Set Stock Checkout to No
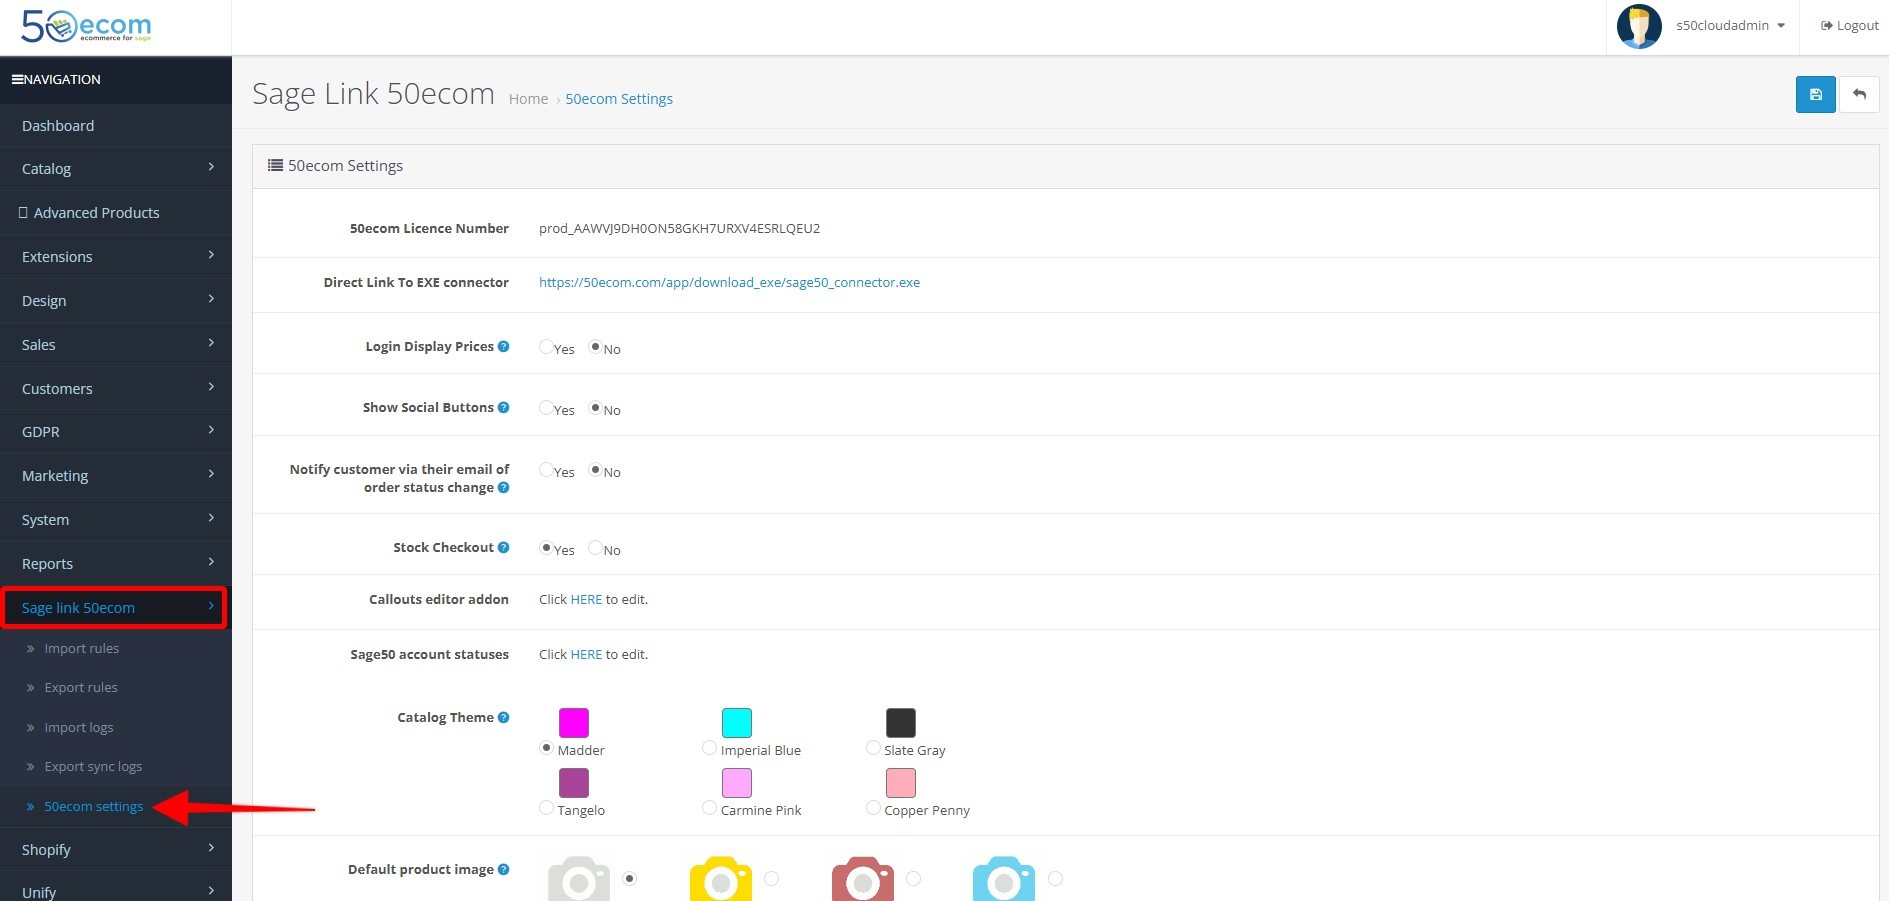The width and height of the screenshot is (1889, 901). [x=596, y=548]
